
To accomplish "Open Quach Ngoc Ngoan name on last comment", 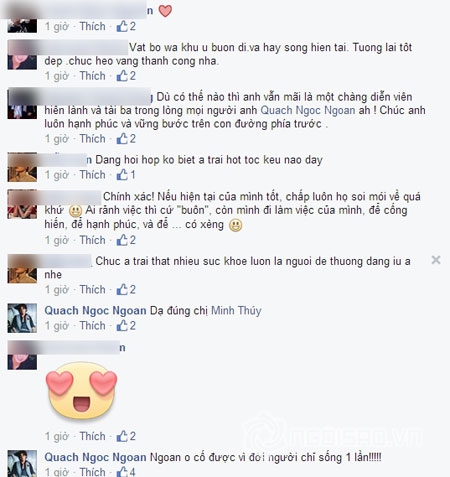I will [95, 457].
